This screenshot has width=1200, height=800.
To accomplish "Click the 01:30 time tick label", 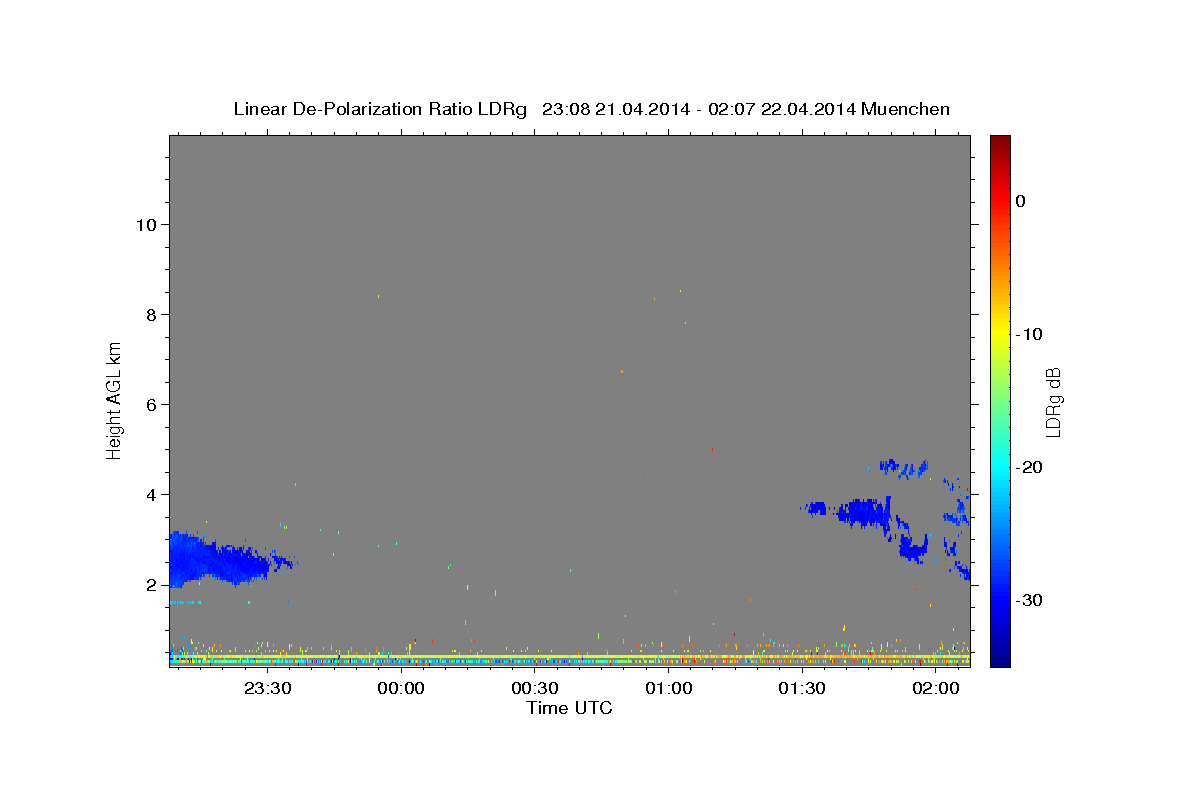I will coord(802,688).
